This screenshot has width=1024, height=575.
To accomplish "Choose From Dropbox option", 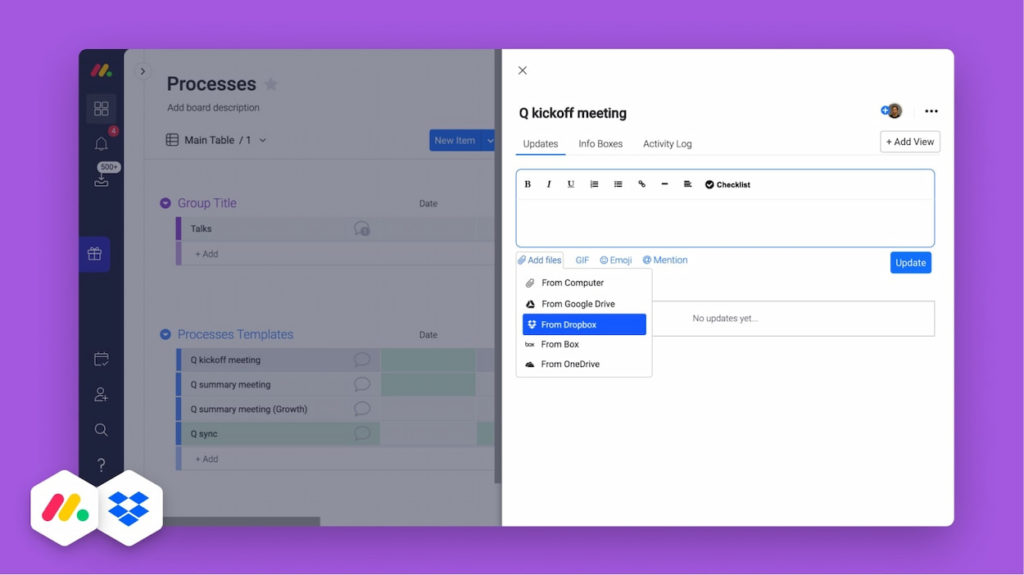I will tap(584, 325).
